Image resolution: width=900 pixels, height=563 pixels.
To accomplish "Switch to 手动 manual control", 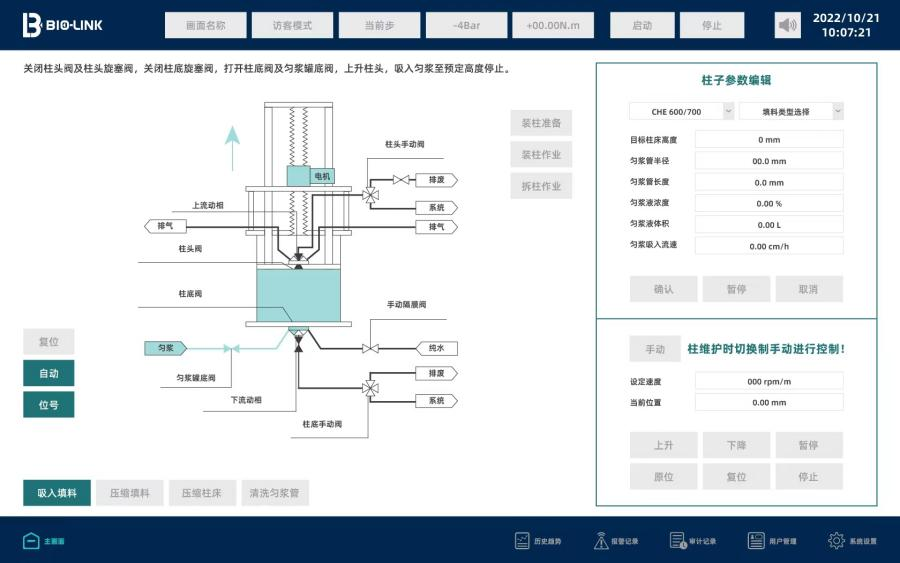I will (655, 349).
